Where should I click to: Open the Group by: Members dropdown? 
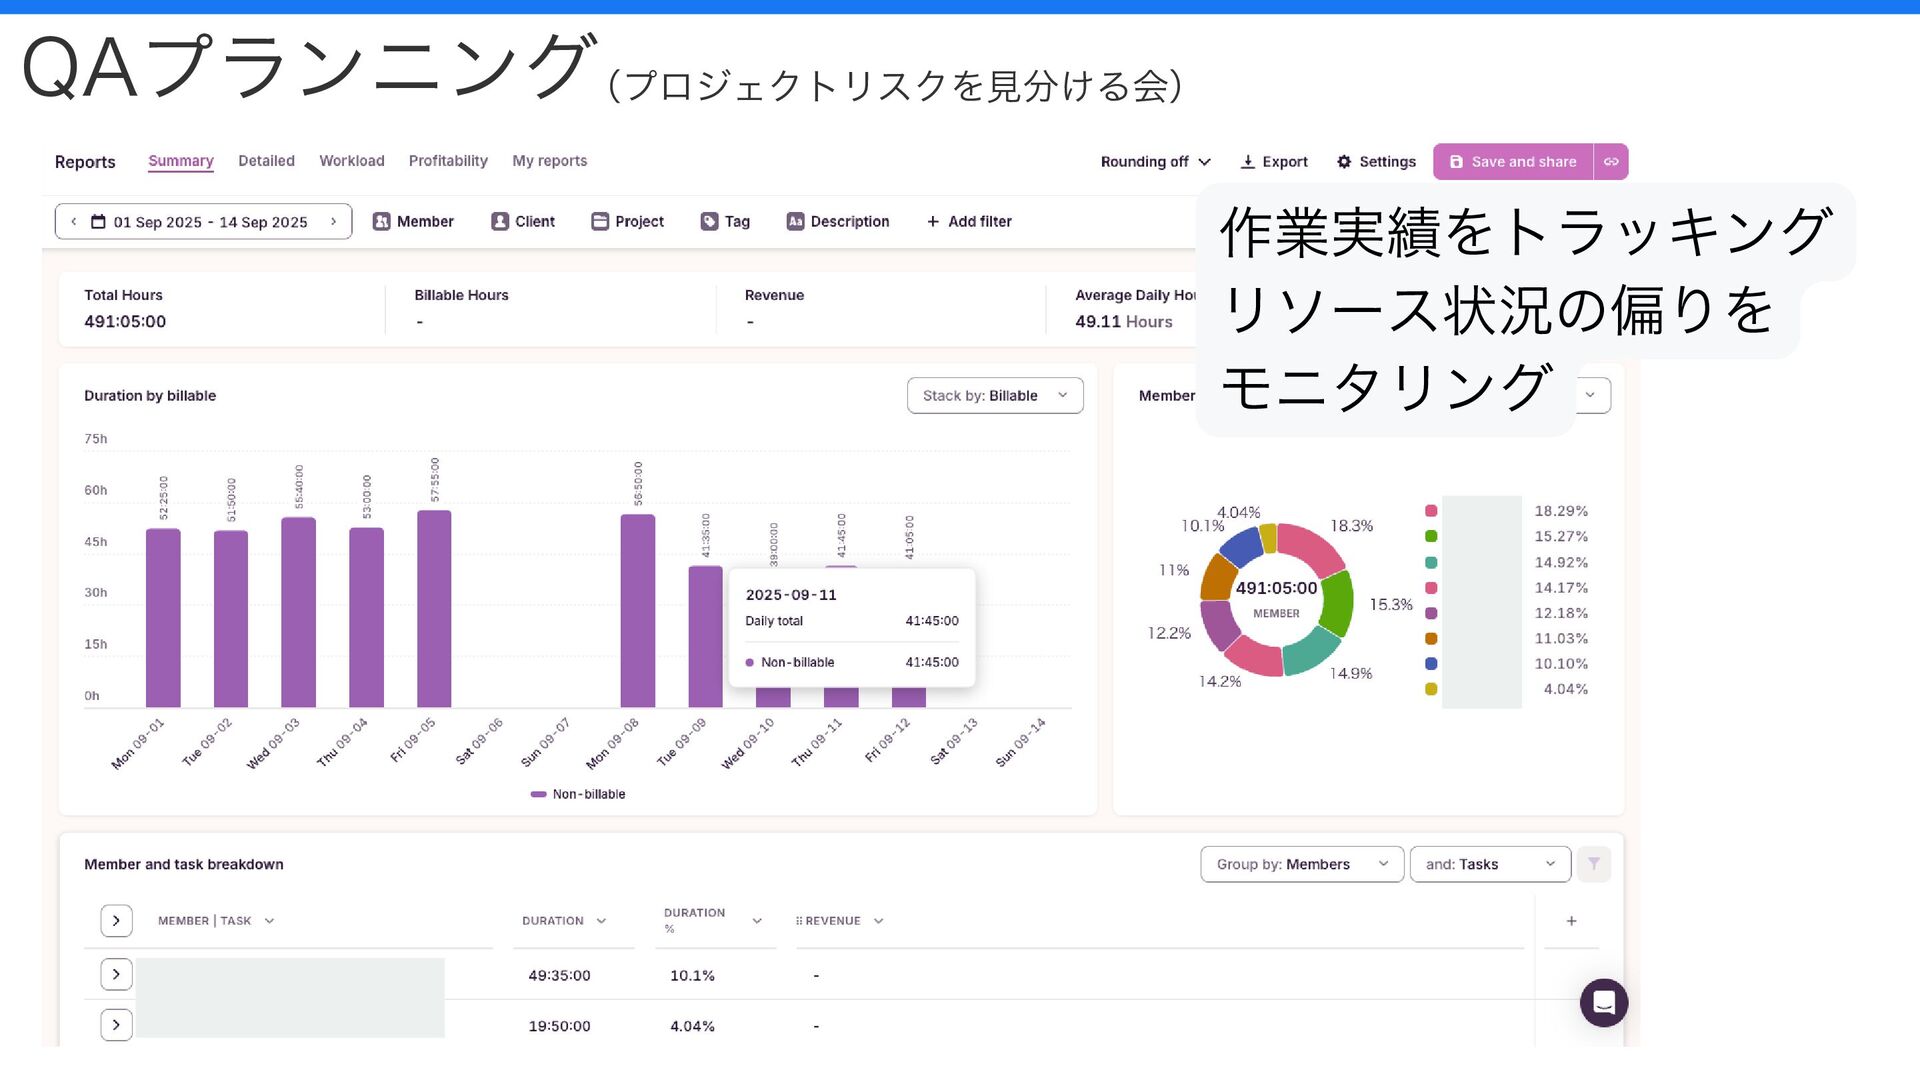1301,864
